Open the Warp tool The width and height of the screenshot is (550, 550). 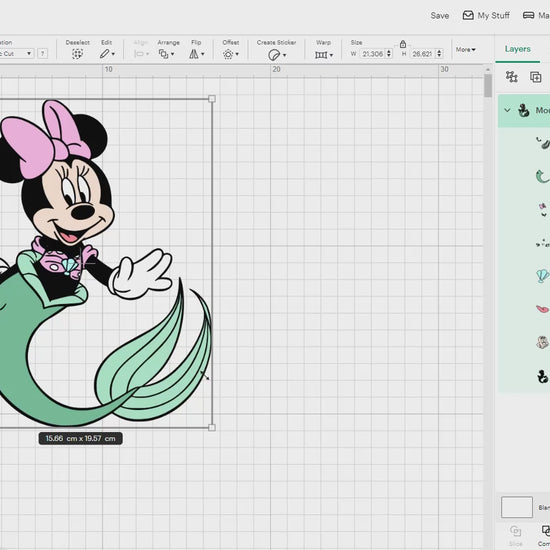point(321,55)
